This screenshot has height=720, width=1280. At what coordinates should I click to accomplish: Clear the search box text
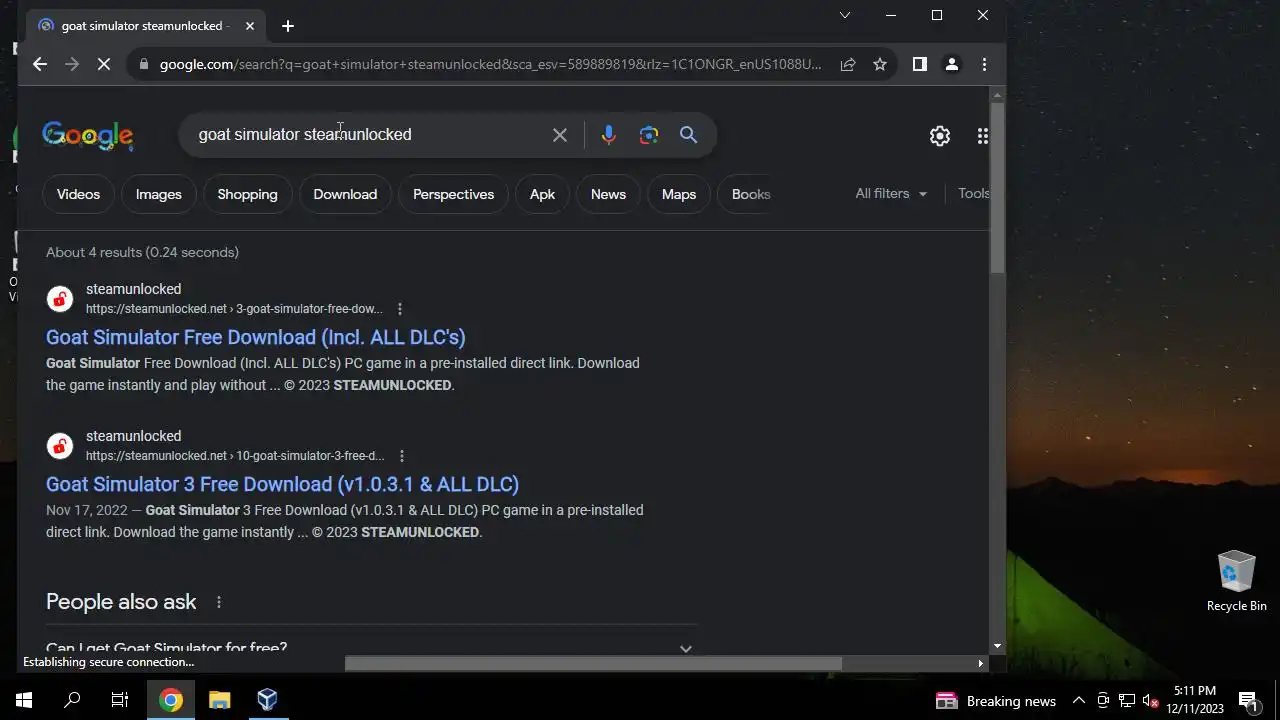tap(560, 135)
